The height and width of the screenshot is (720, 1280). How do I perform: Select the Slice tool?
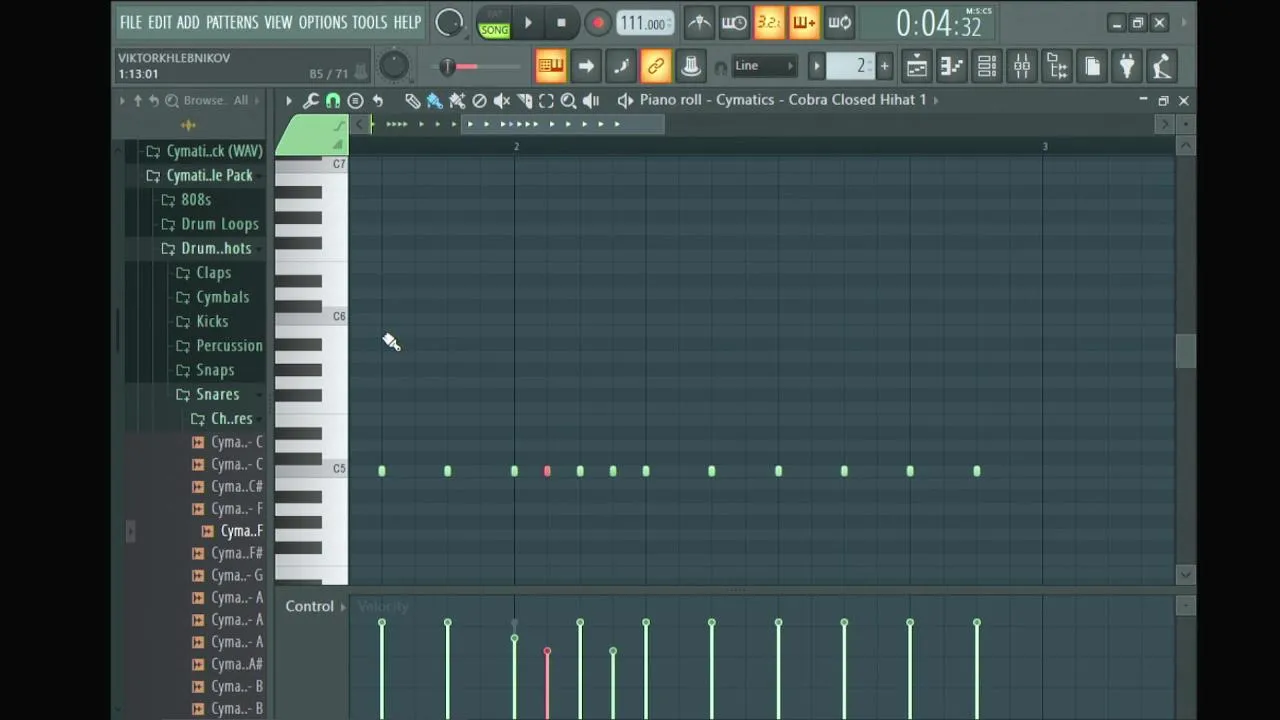524,101
